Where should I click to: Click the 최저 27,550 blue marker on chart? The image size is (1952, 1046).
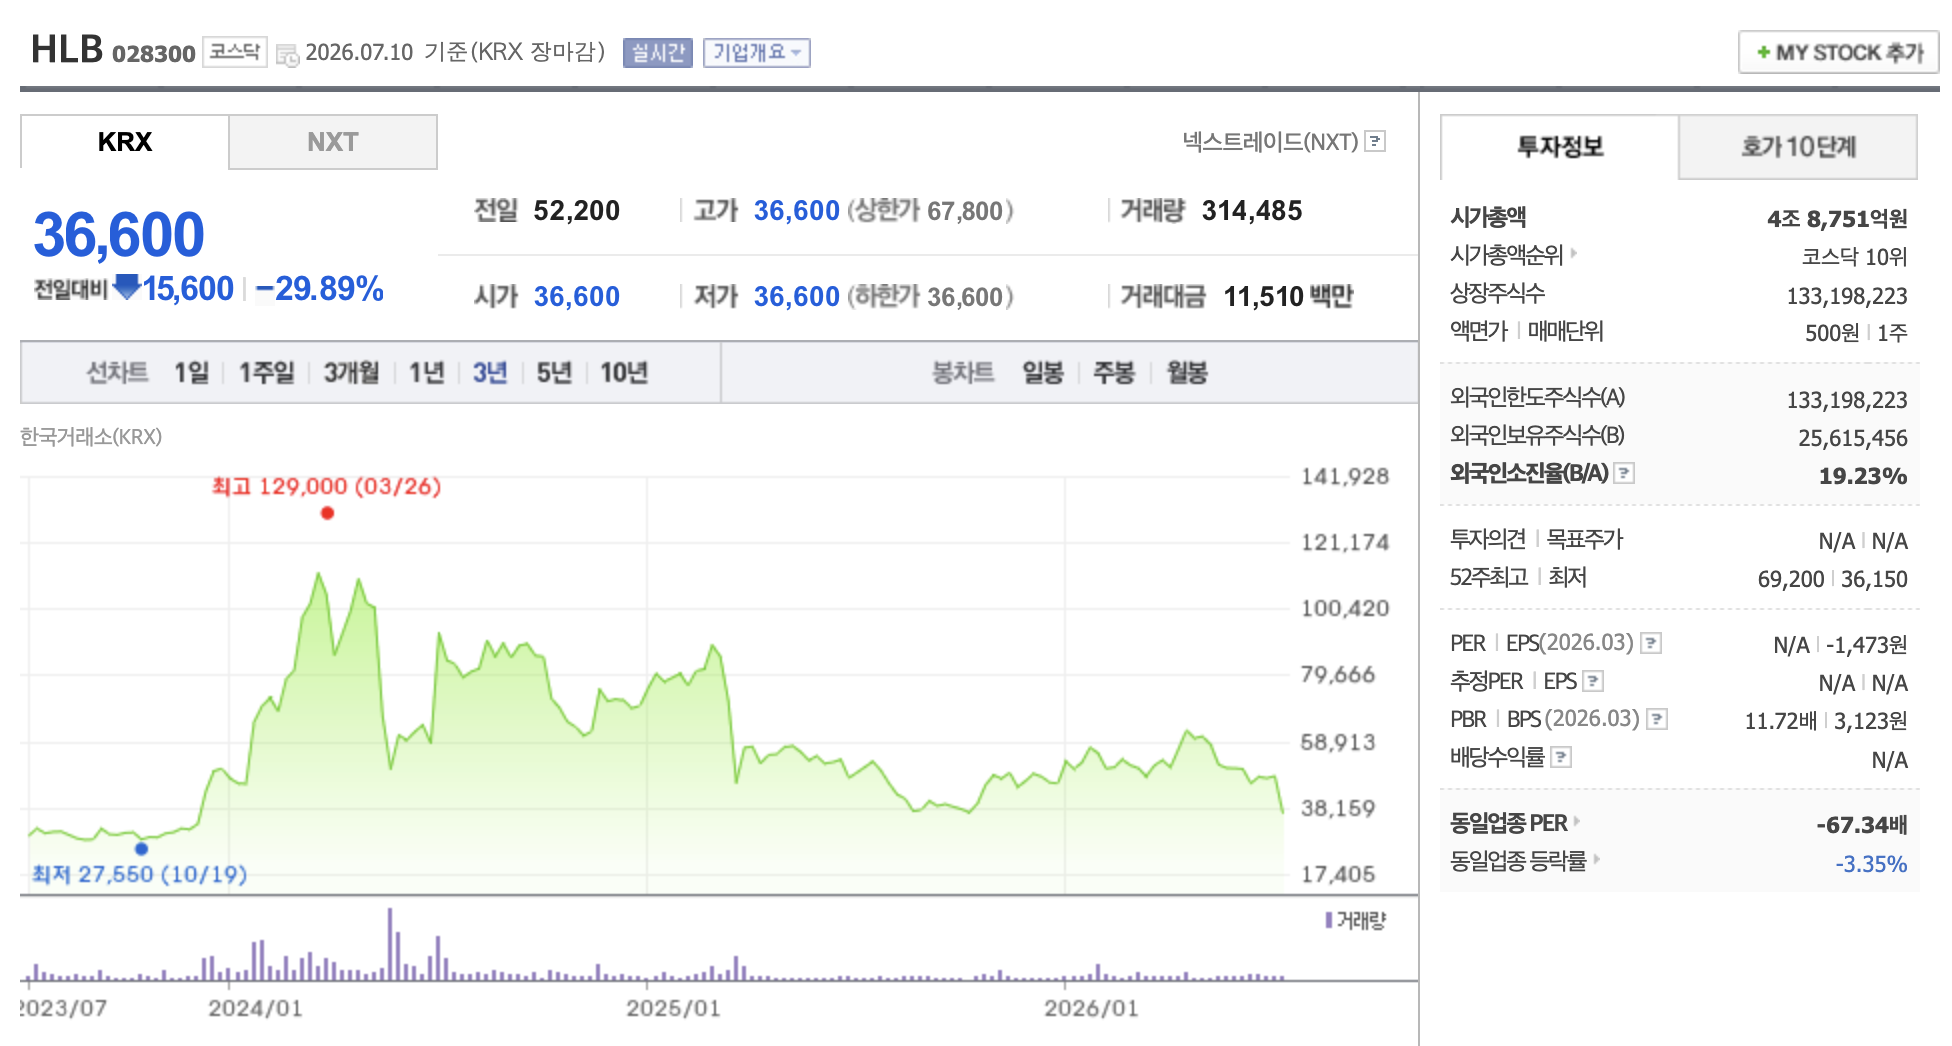click(x=142, y=849)
